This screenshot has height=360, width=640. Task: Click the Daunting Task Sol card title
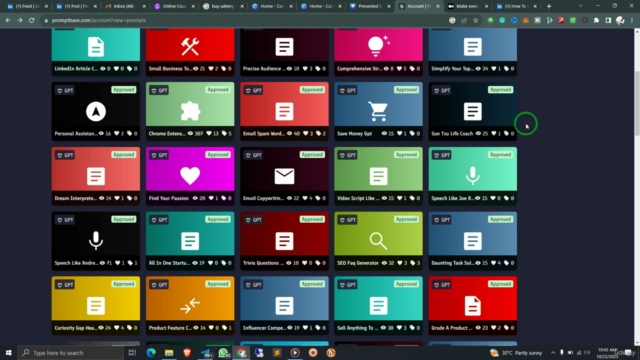tap(452, 263)
